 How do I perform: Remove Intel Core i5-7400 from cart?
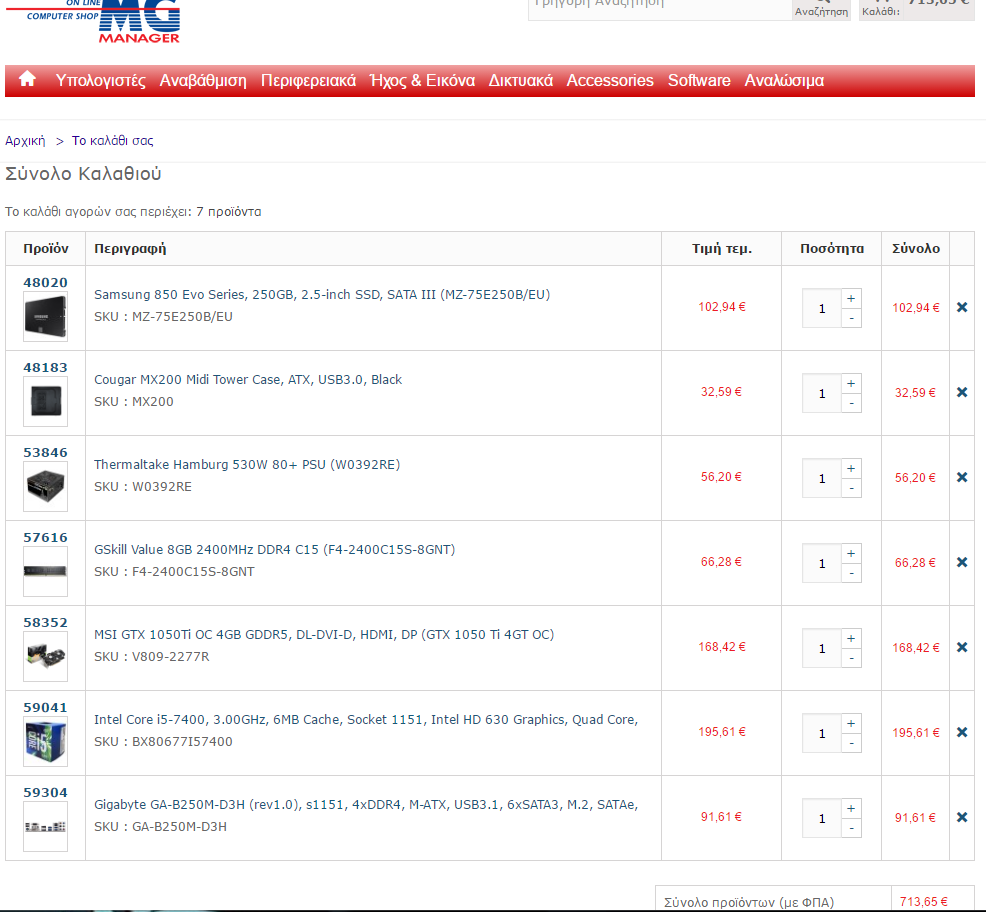tap(961, 731)
